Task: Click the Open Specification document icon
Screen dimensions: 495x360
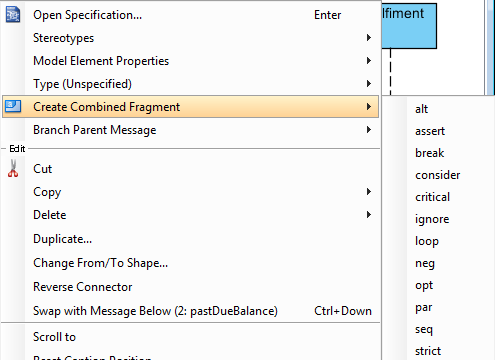Action: pos(13,15)
